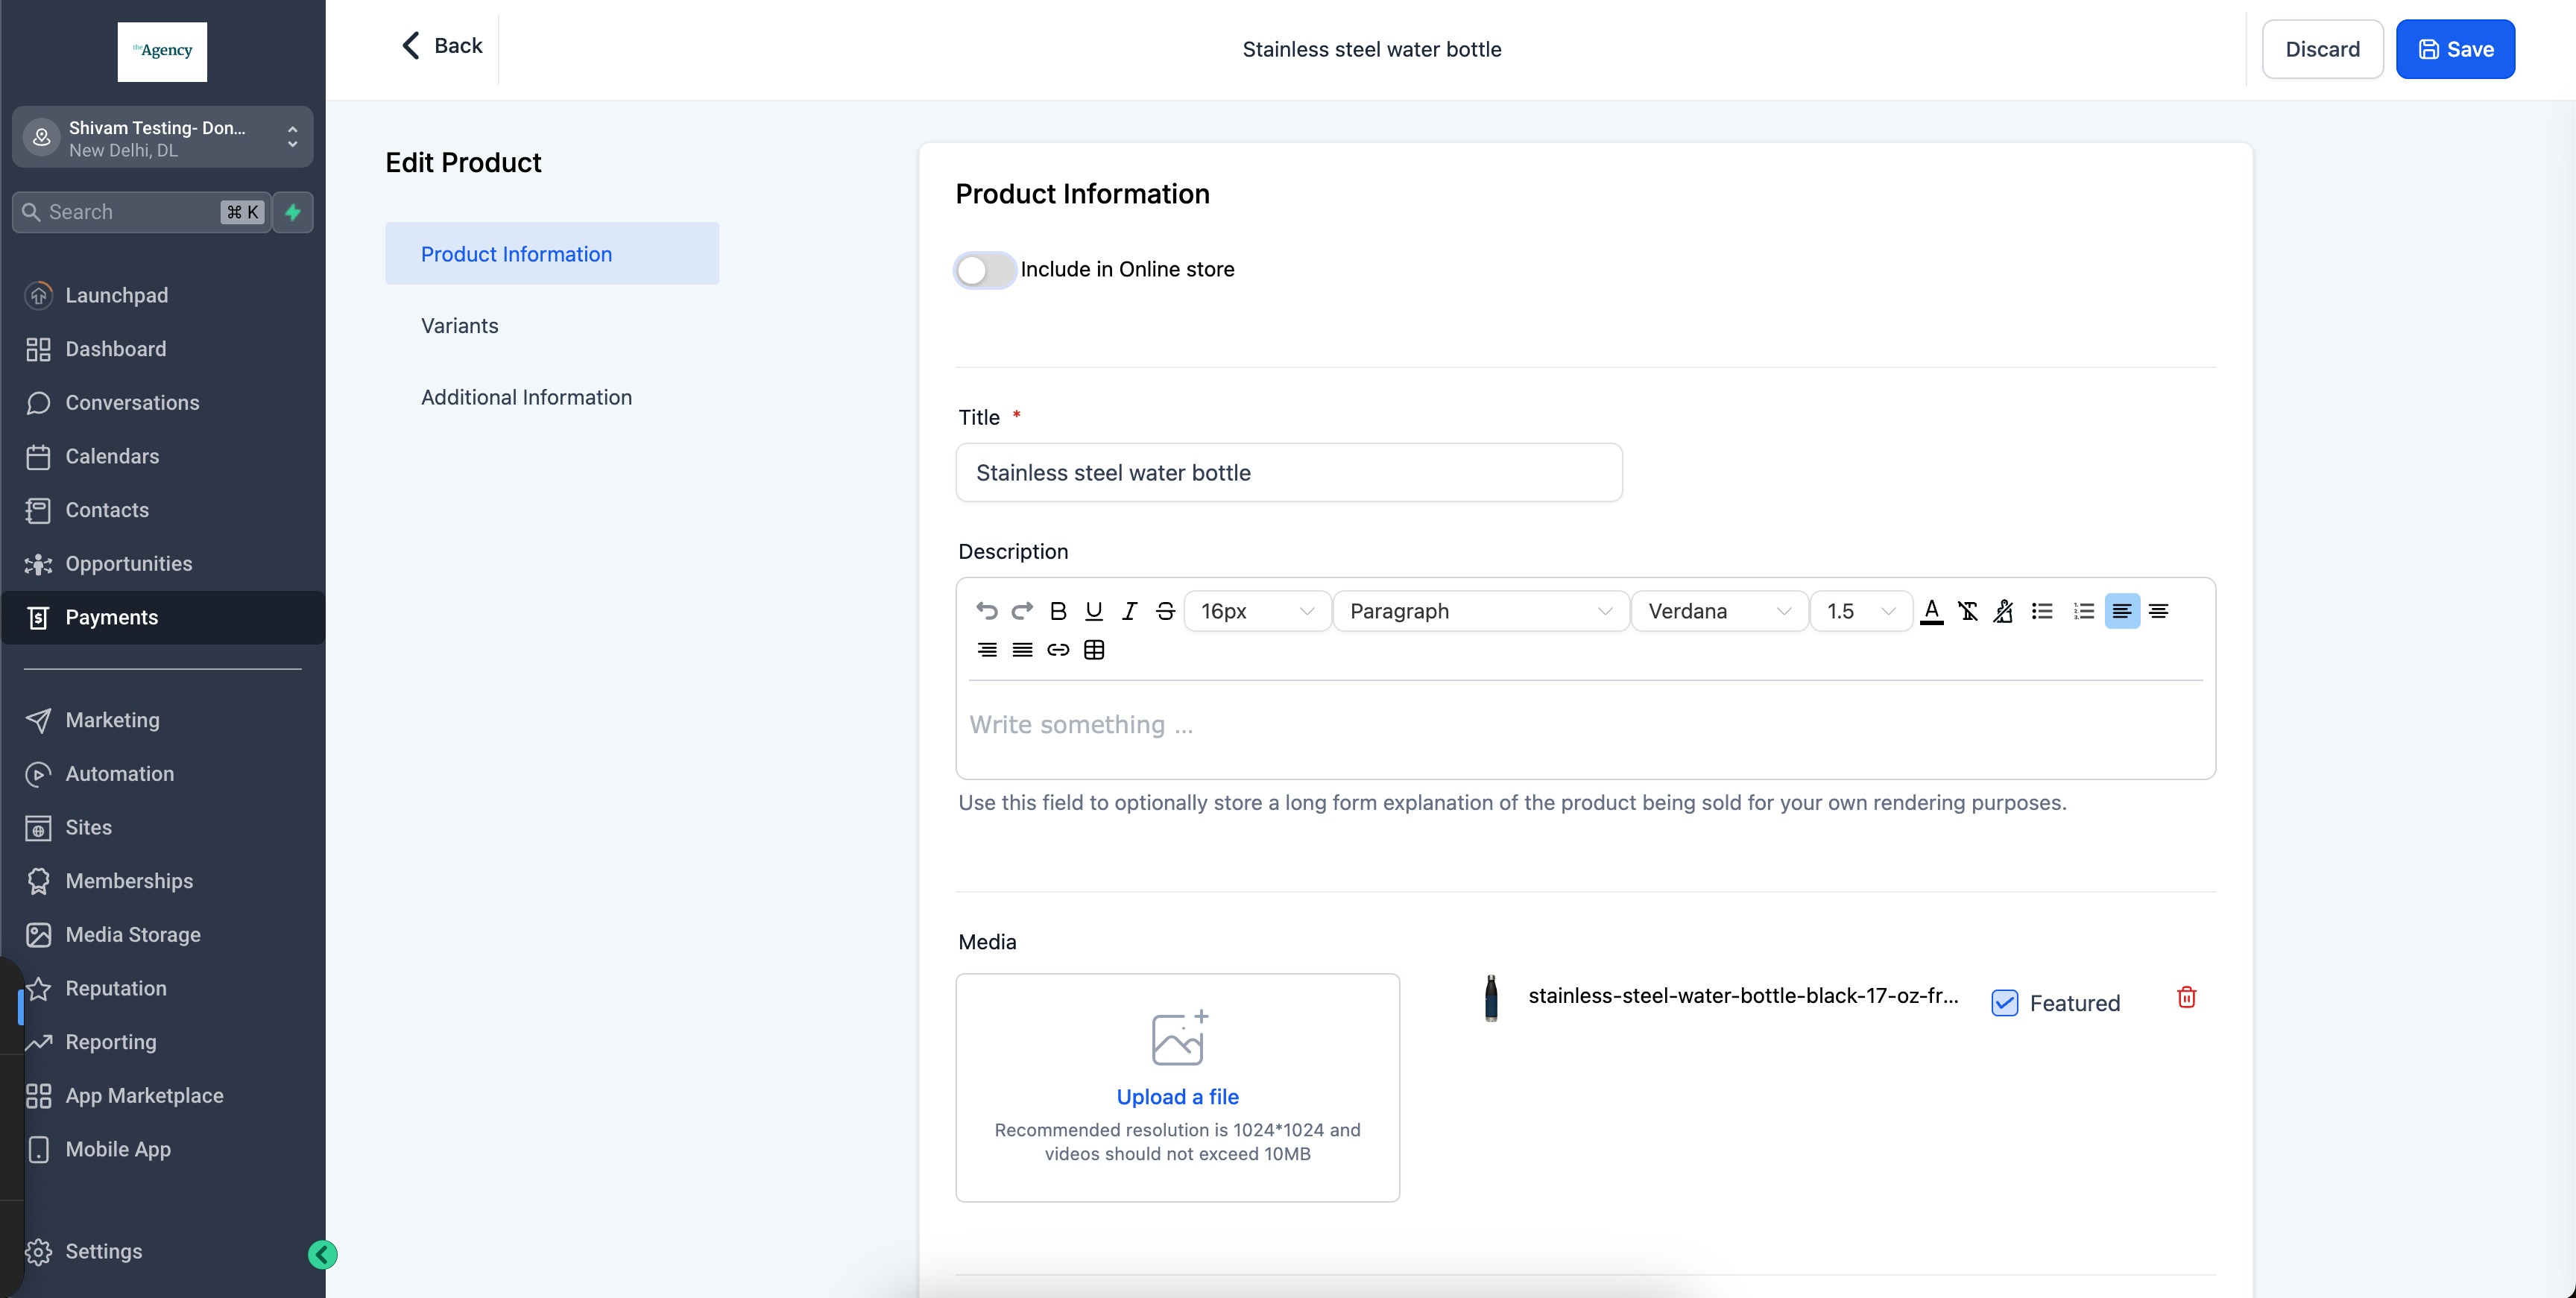Expand the Verdana font family dropdown
2576x1298 pixels.
click(x=1718, y=611)
